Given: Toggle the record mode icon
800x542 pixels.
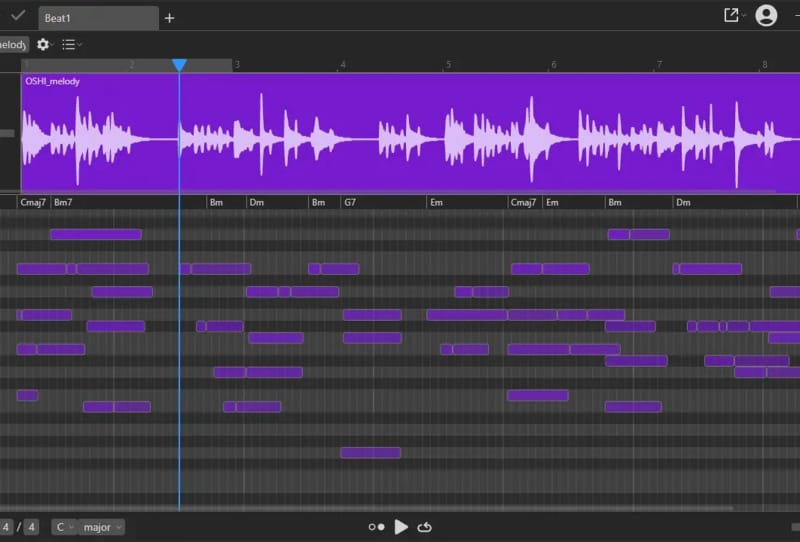Looking at the screenshot, I should [377, 527].
